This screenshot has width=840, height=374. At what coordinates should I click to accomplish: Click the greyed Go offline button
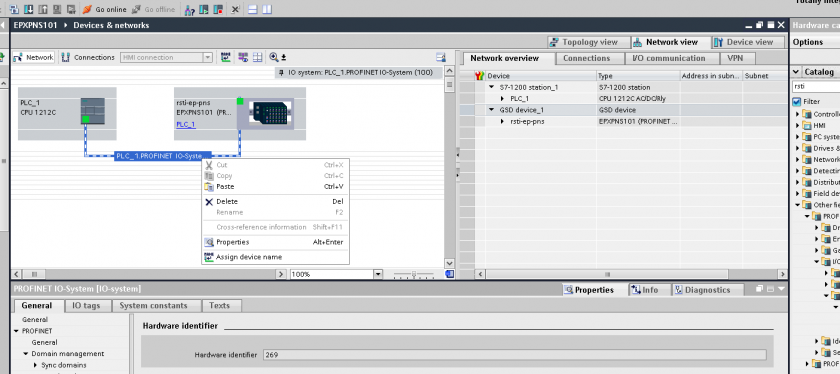click(x=153, y=10)
